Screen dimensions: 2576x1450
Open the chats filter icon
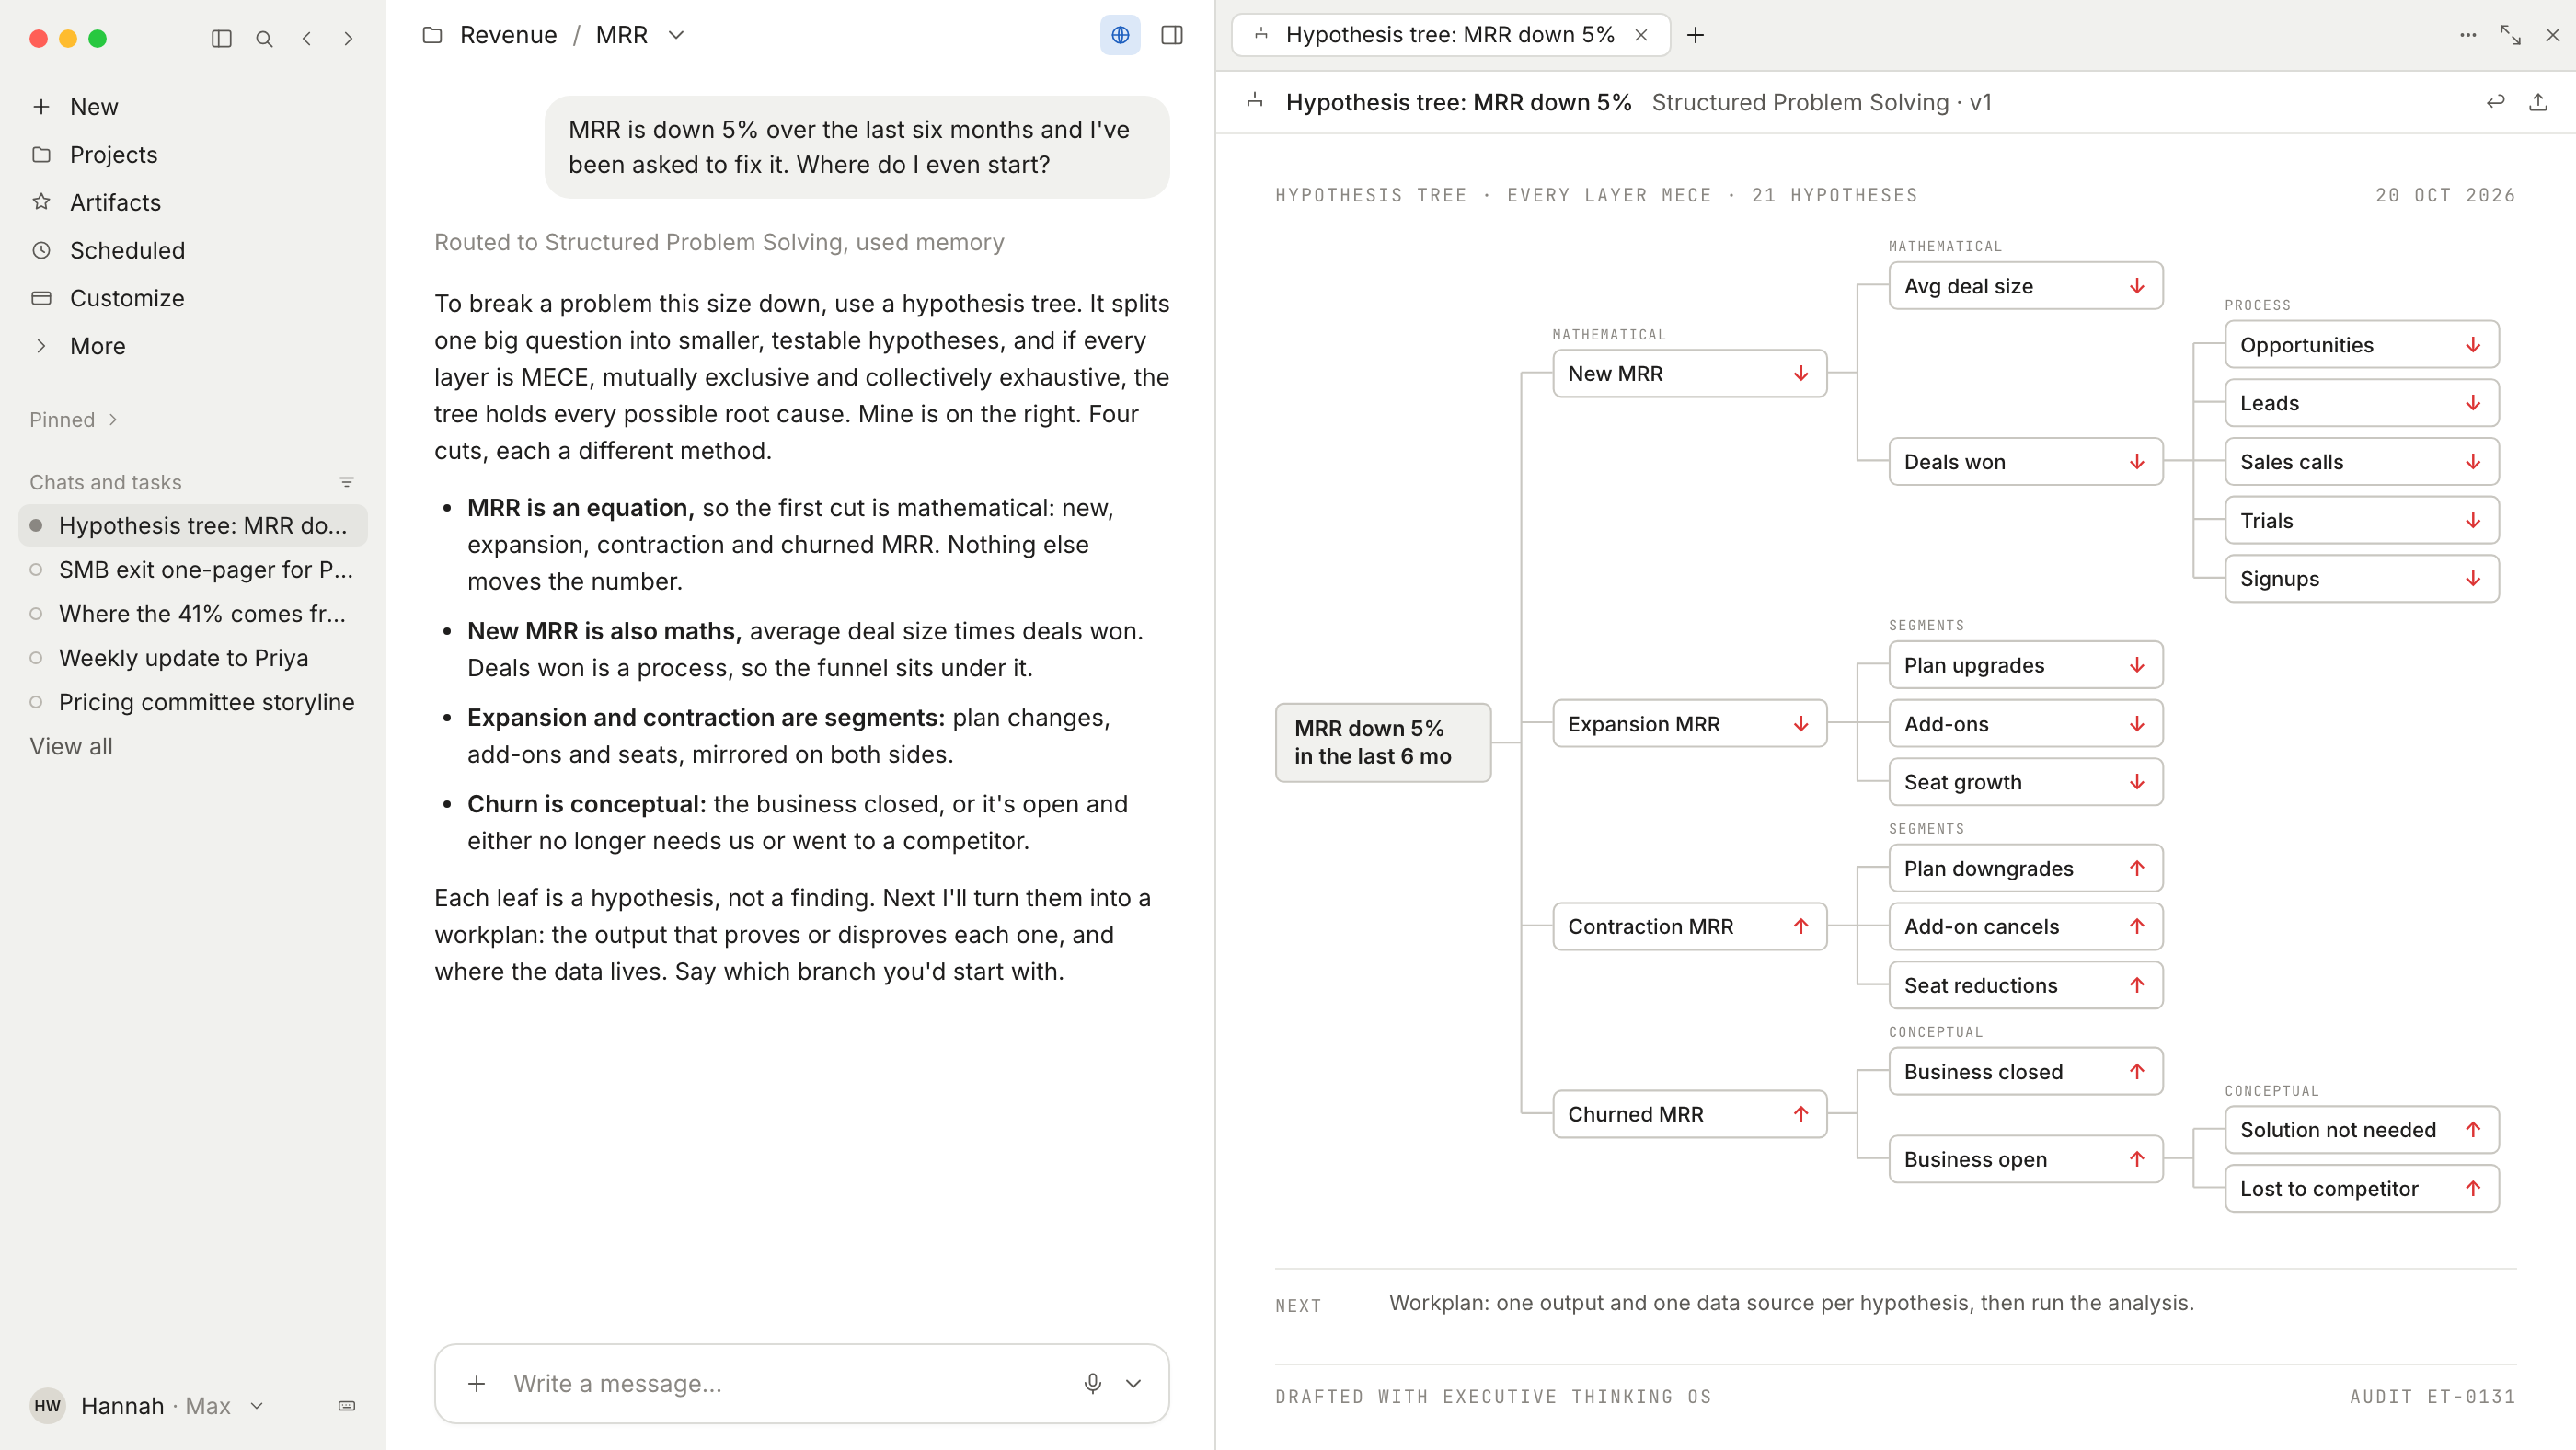(x=347, y=482)
